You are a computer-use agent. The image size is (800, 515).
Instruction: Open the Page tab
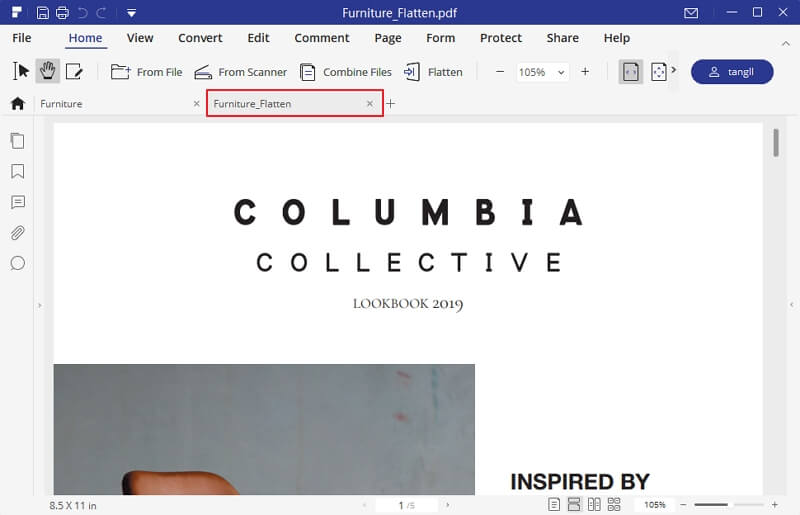coord(388,38)
